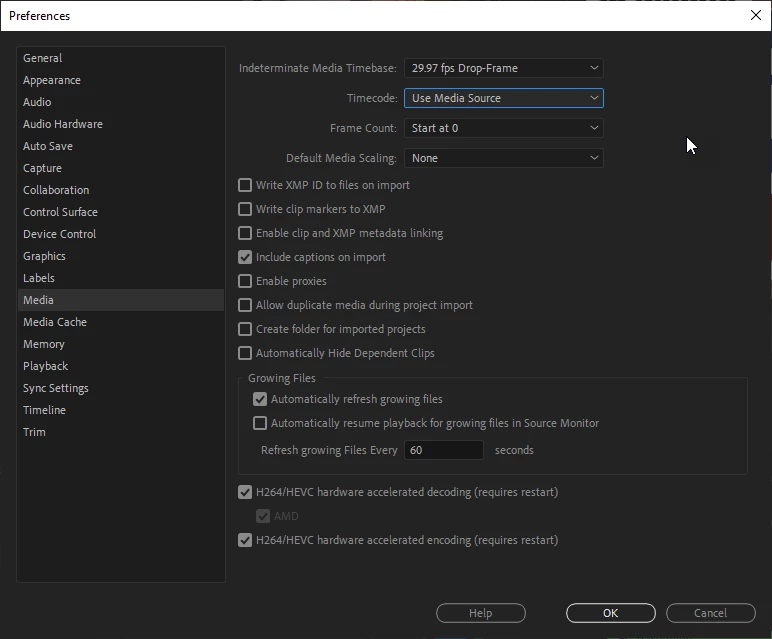The width and height of the screenshot is (772, 639).
Task: Disable H264/HEVC hardware accelerated decoding
Action: click(x=245, y=492)
